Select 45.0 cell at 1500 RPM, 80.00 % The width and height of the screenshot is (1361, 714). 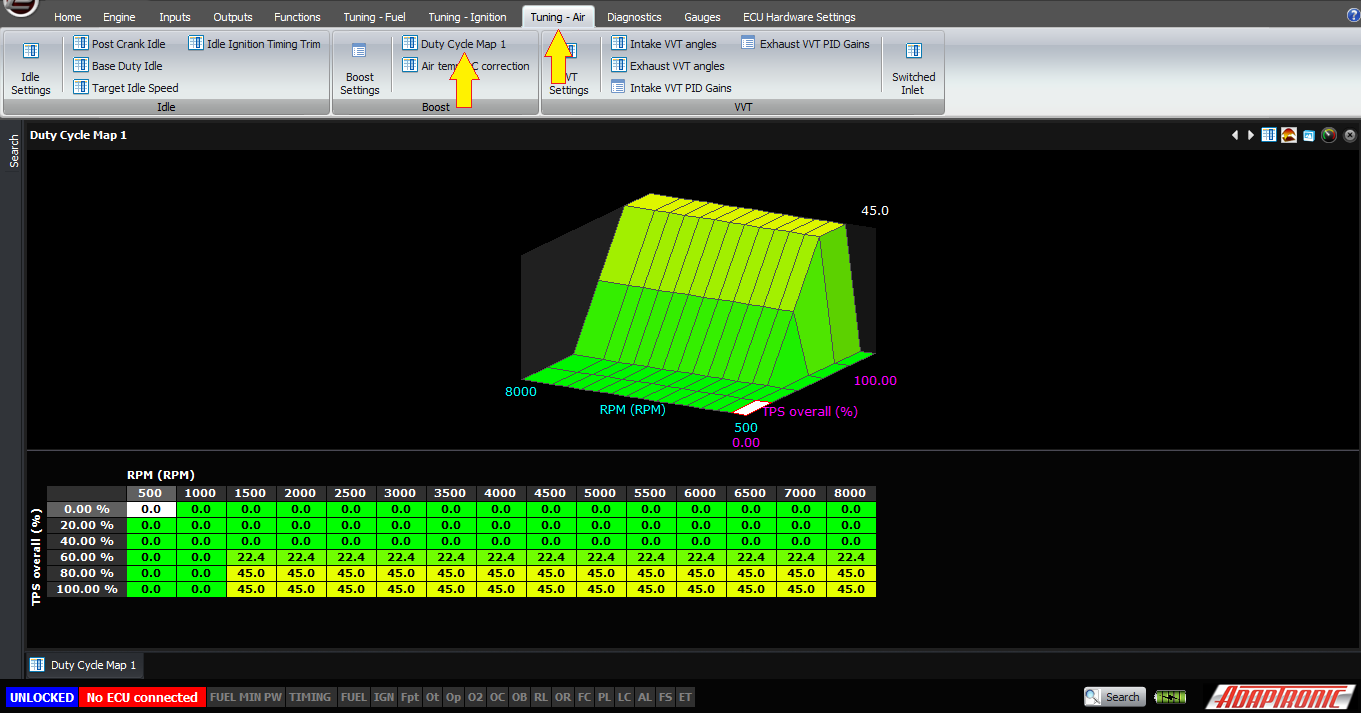tap(251, 573)
